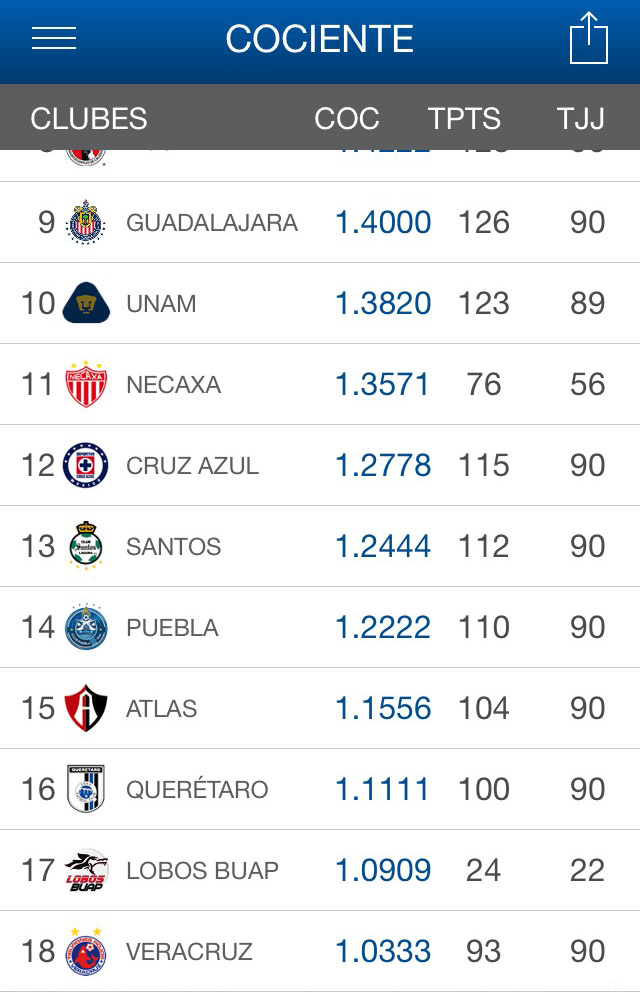Tap the Necaxa club crest

pyautogui.click(x=86, y=384)
